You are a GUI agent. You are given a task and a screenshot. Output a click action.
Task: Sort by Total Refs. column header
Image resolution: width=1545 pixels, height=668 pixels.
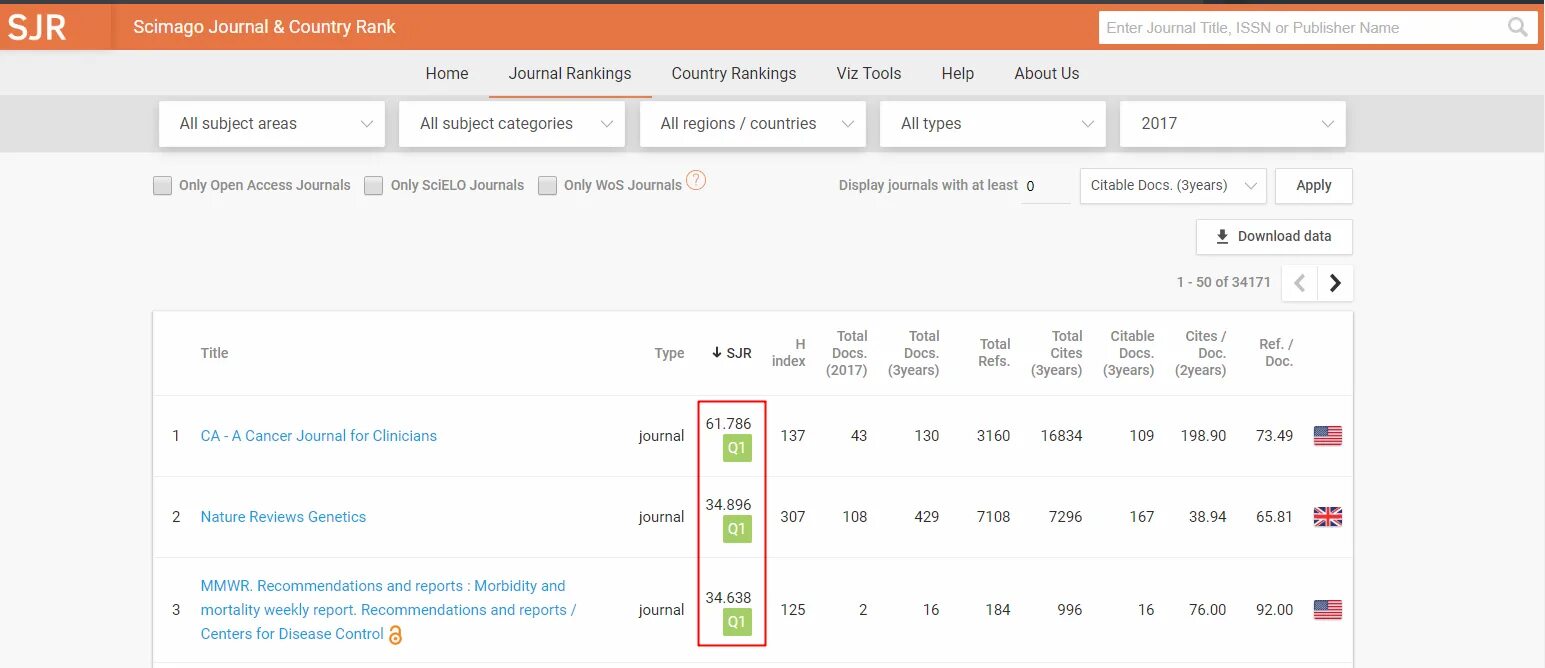tap(995, 353)
